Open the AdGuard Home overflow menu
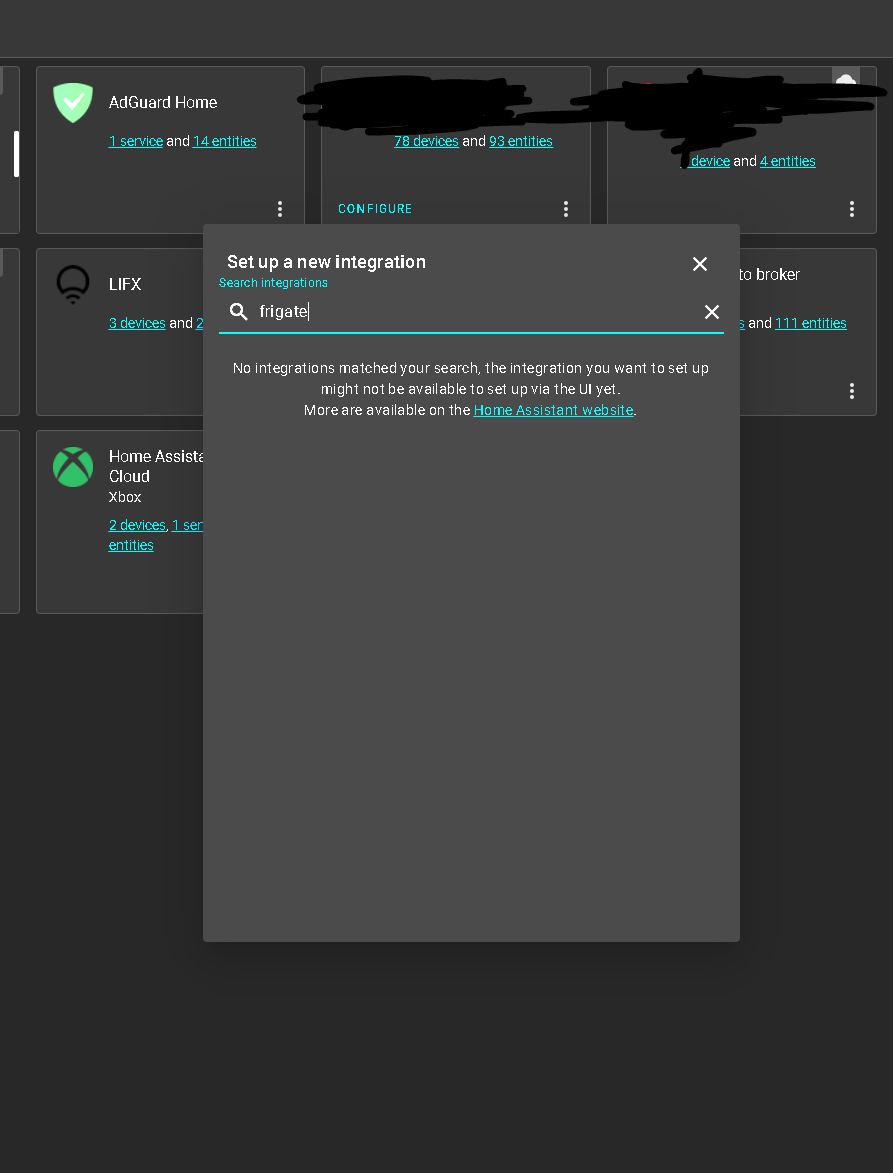Screen dimensions: 893x1173 coord(280,209)
